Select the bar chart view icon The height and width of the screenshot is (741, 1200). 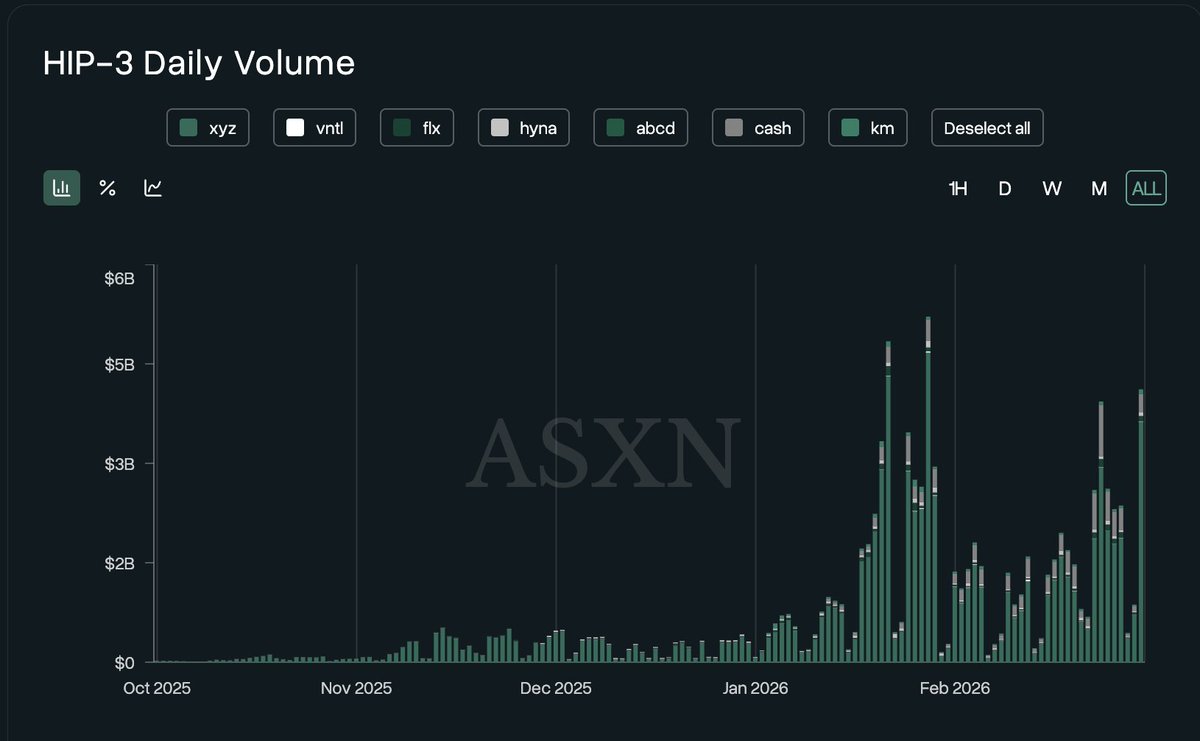(x=61, y=188)
